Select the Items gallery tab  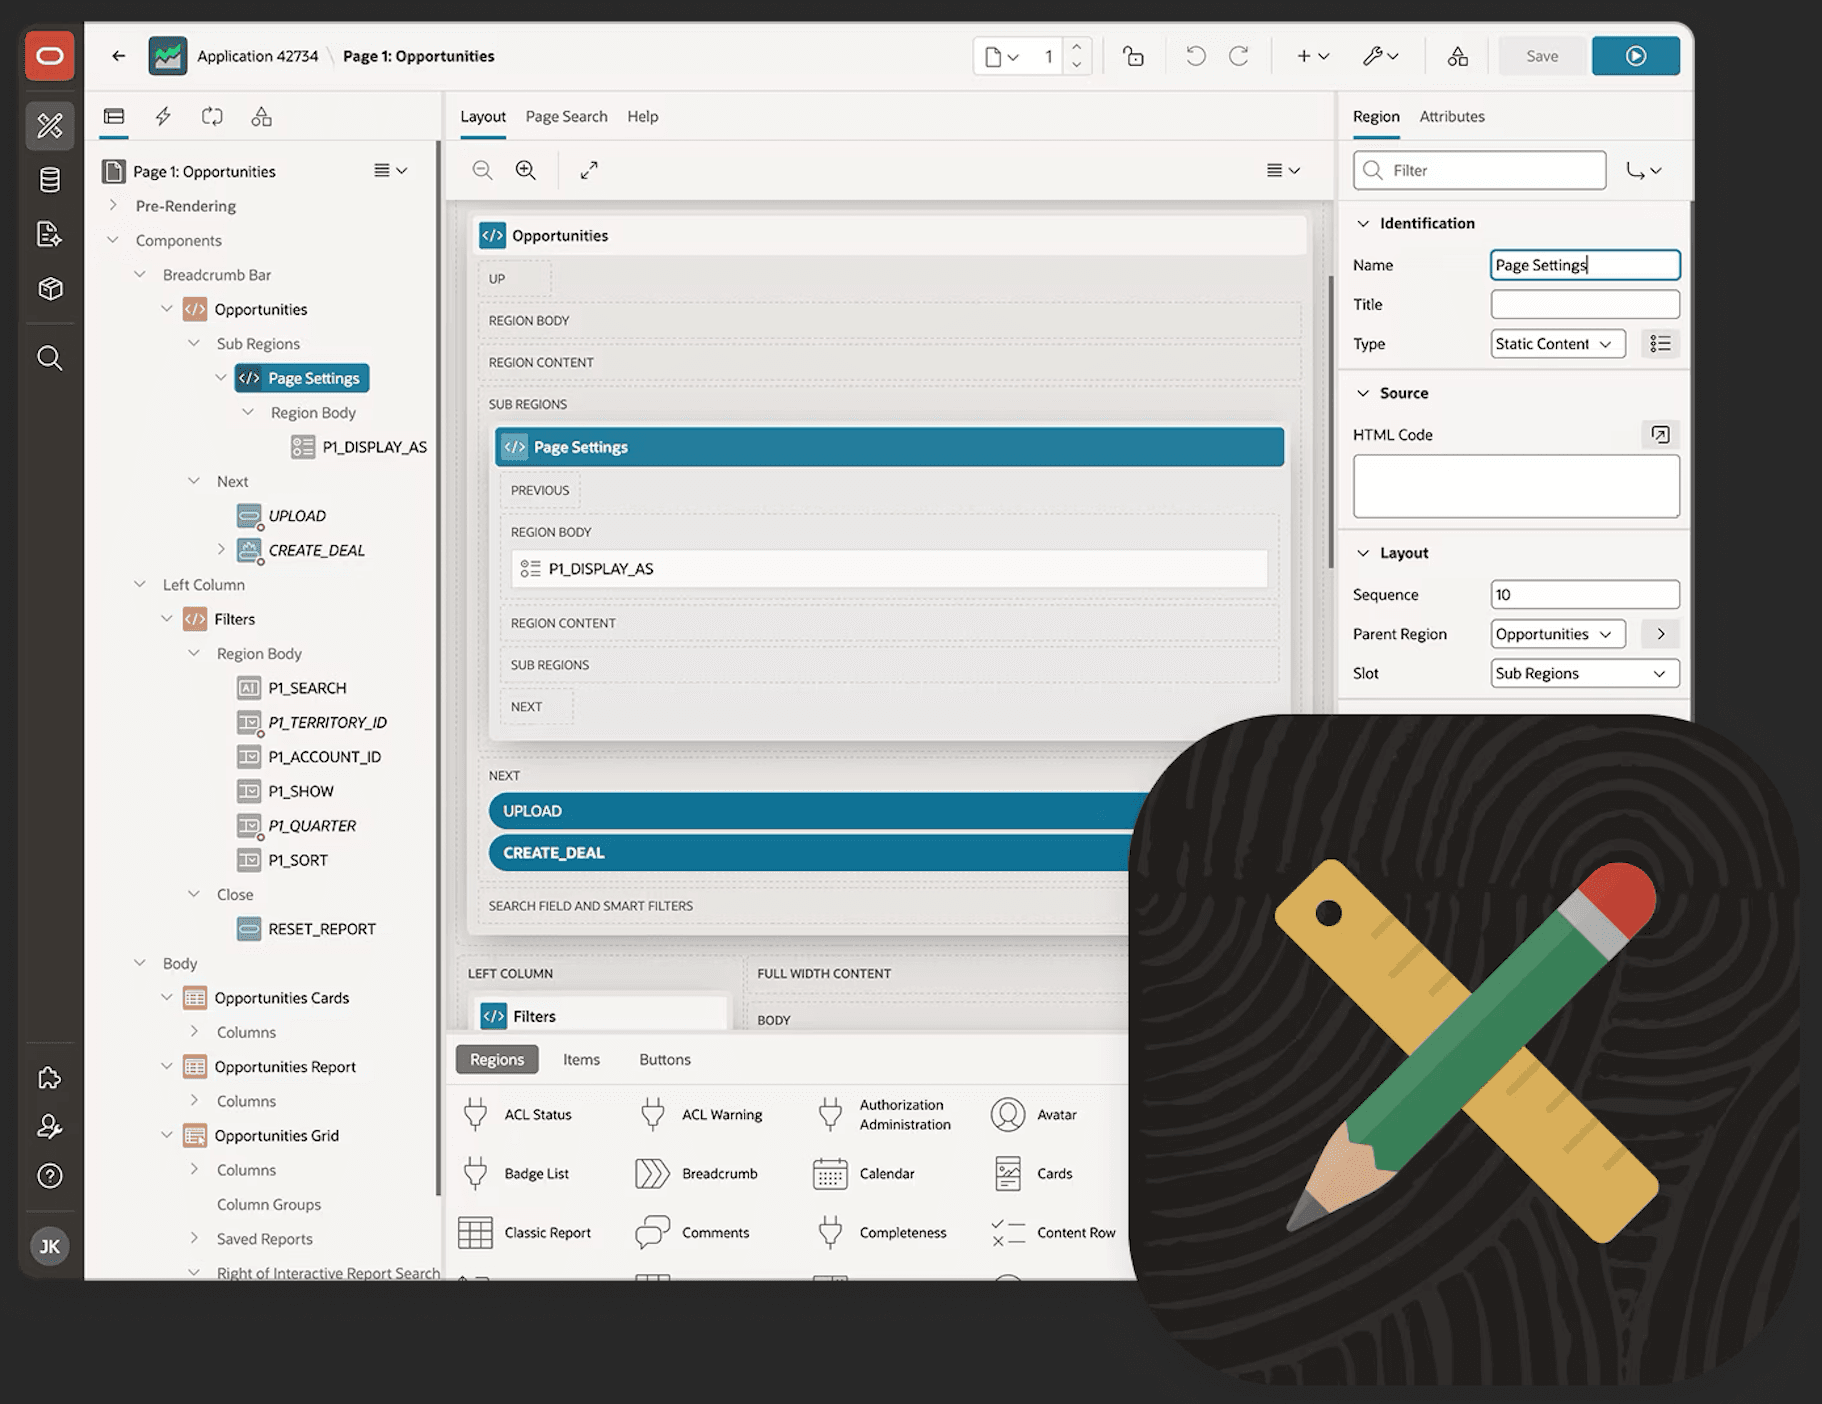[581, 1059]
